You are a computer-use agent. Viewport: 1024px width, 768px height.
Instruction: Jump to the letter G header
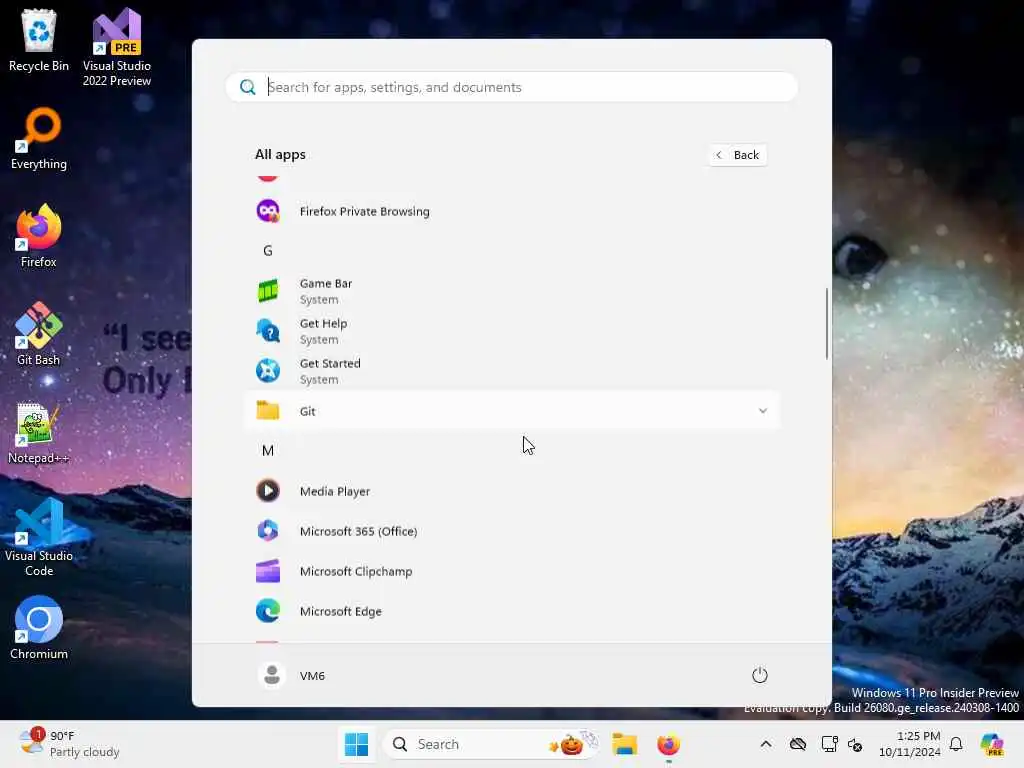click(x=268, y=251)
